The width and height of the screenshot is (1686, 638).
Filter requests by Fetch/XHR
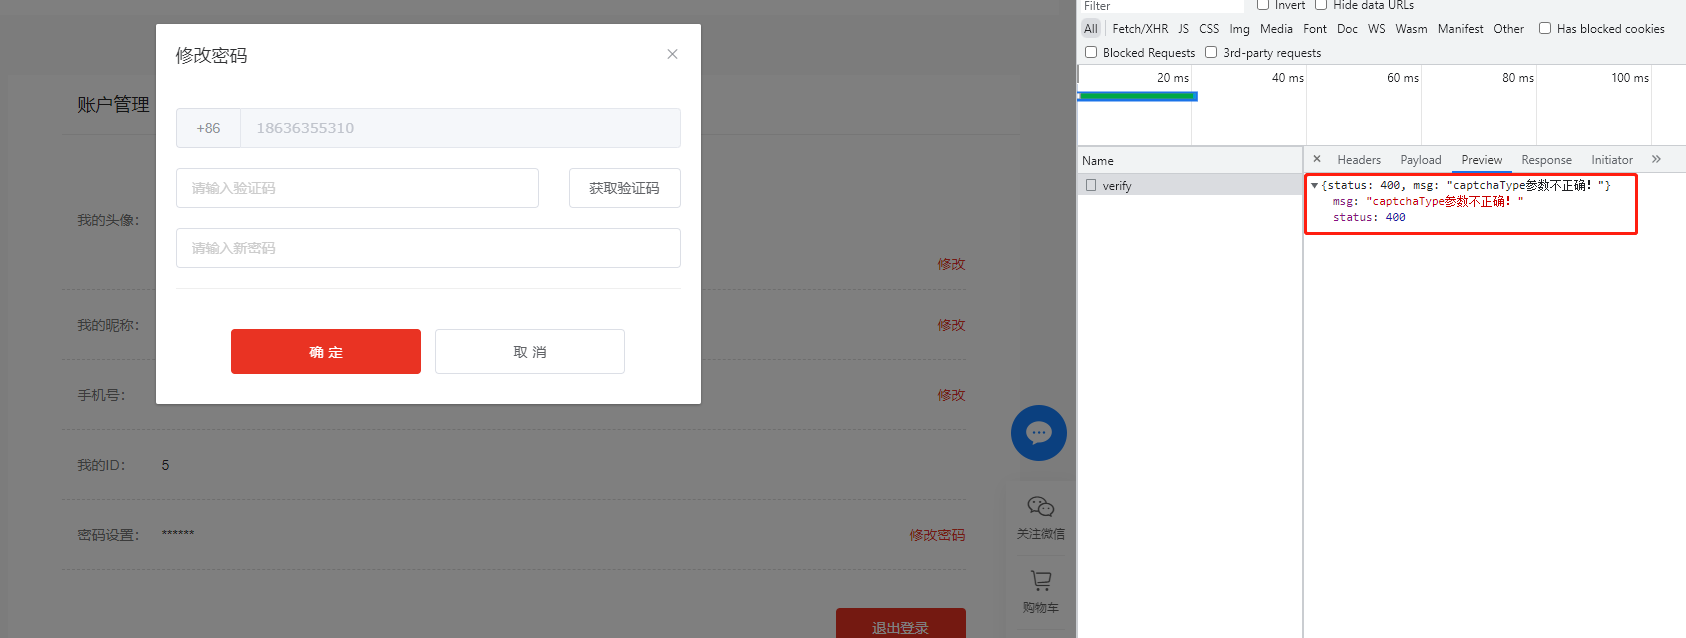[1140, 29]
